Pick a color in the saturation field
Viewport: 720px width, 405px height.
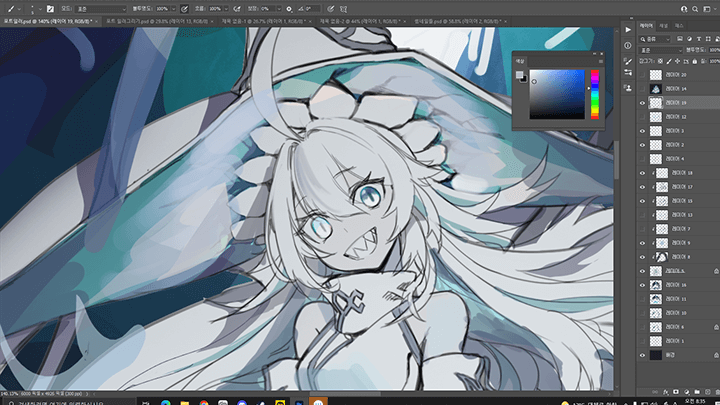pyautogui.click(x=557, y=95)
